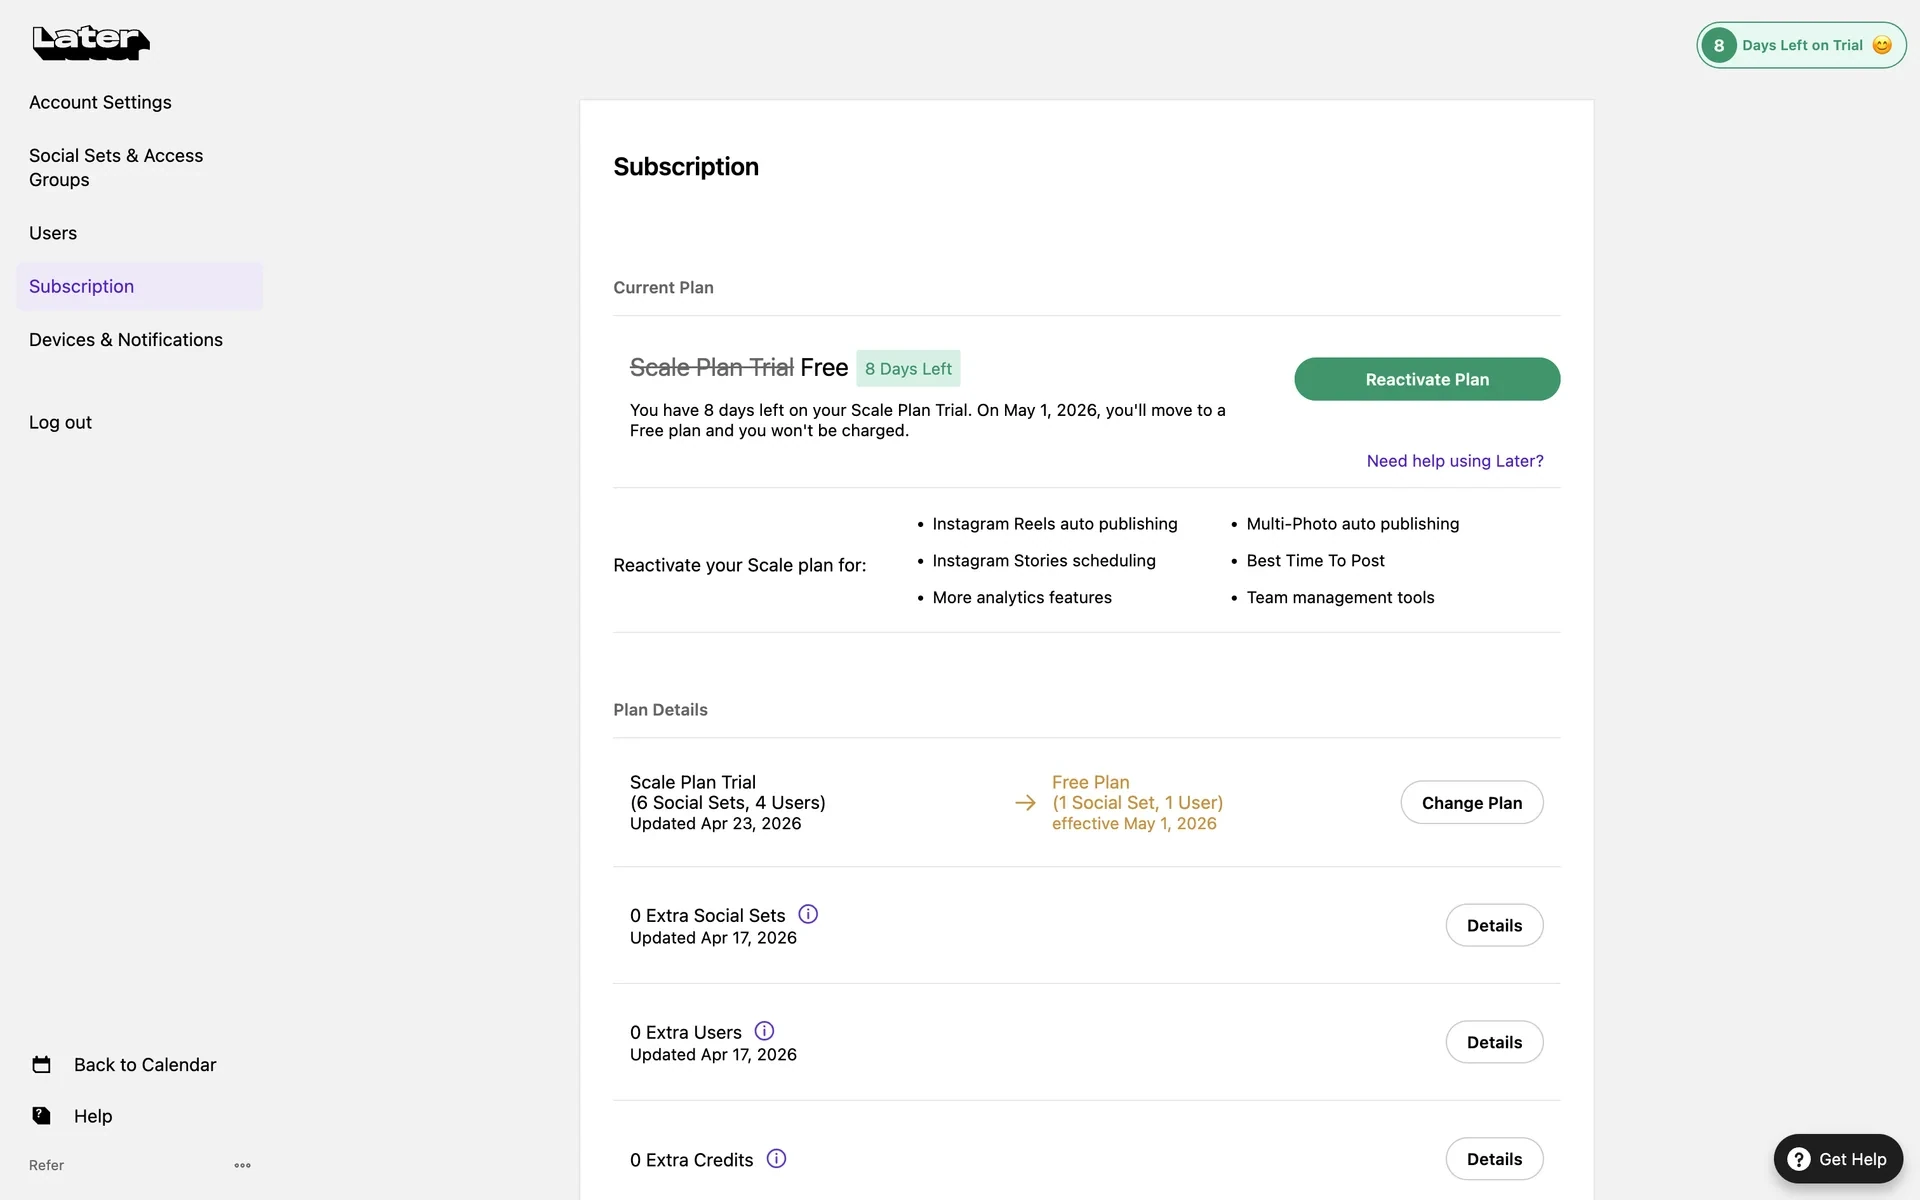1920x1200 pixels.
Task: Click Instagram Stories scheduling bullet
Action: (x=1044, y=561)
